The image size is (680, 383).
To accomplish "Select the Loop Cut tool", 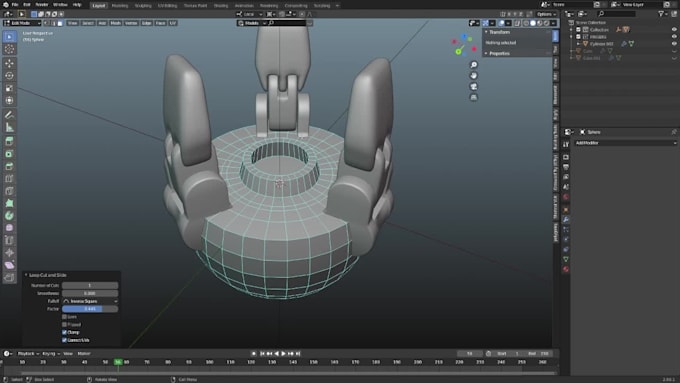I will [10, 179].
